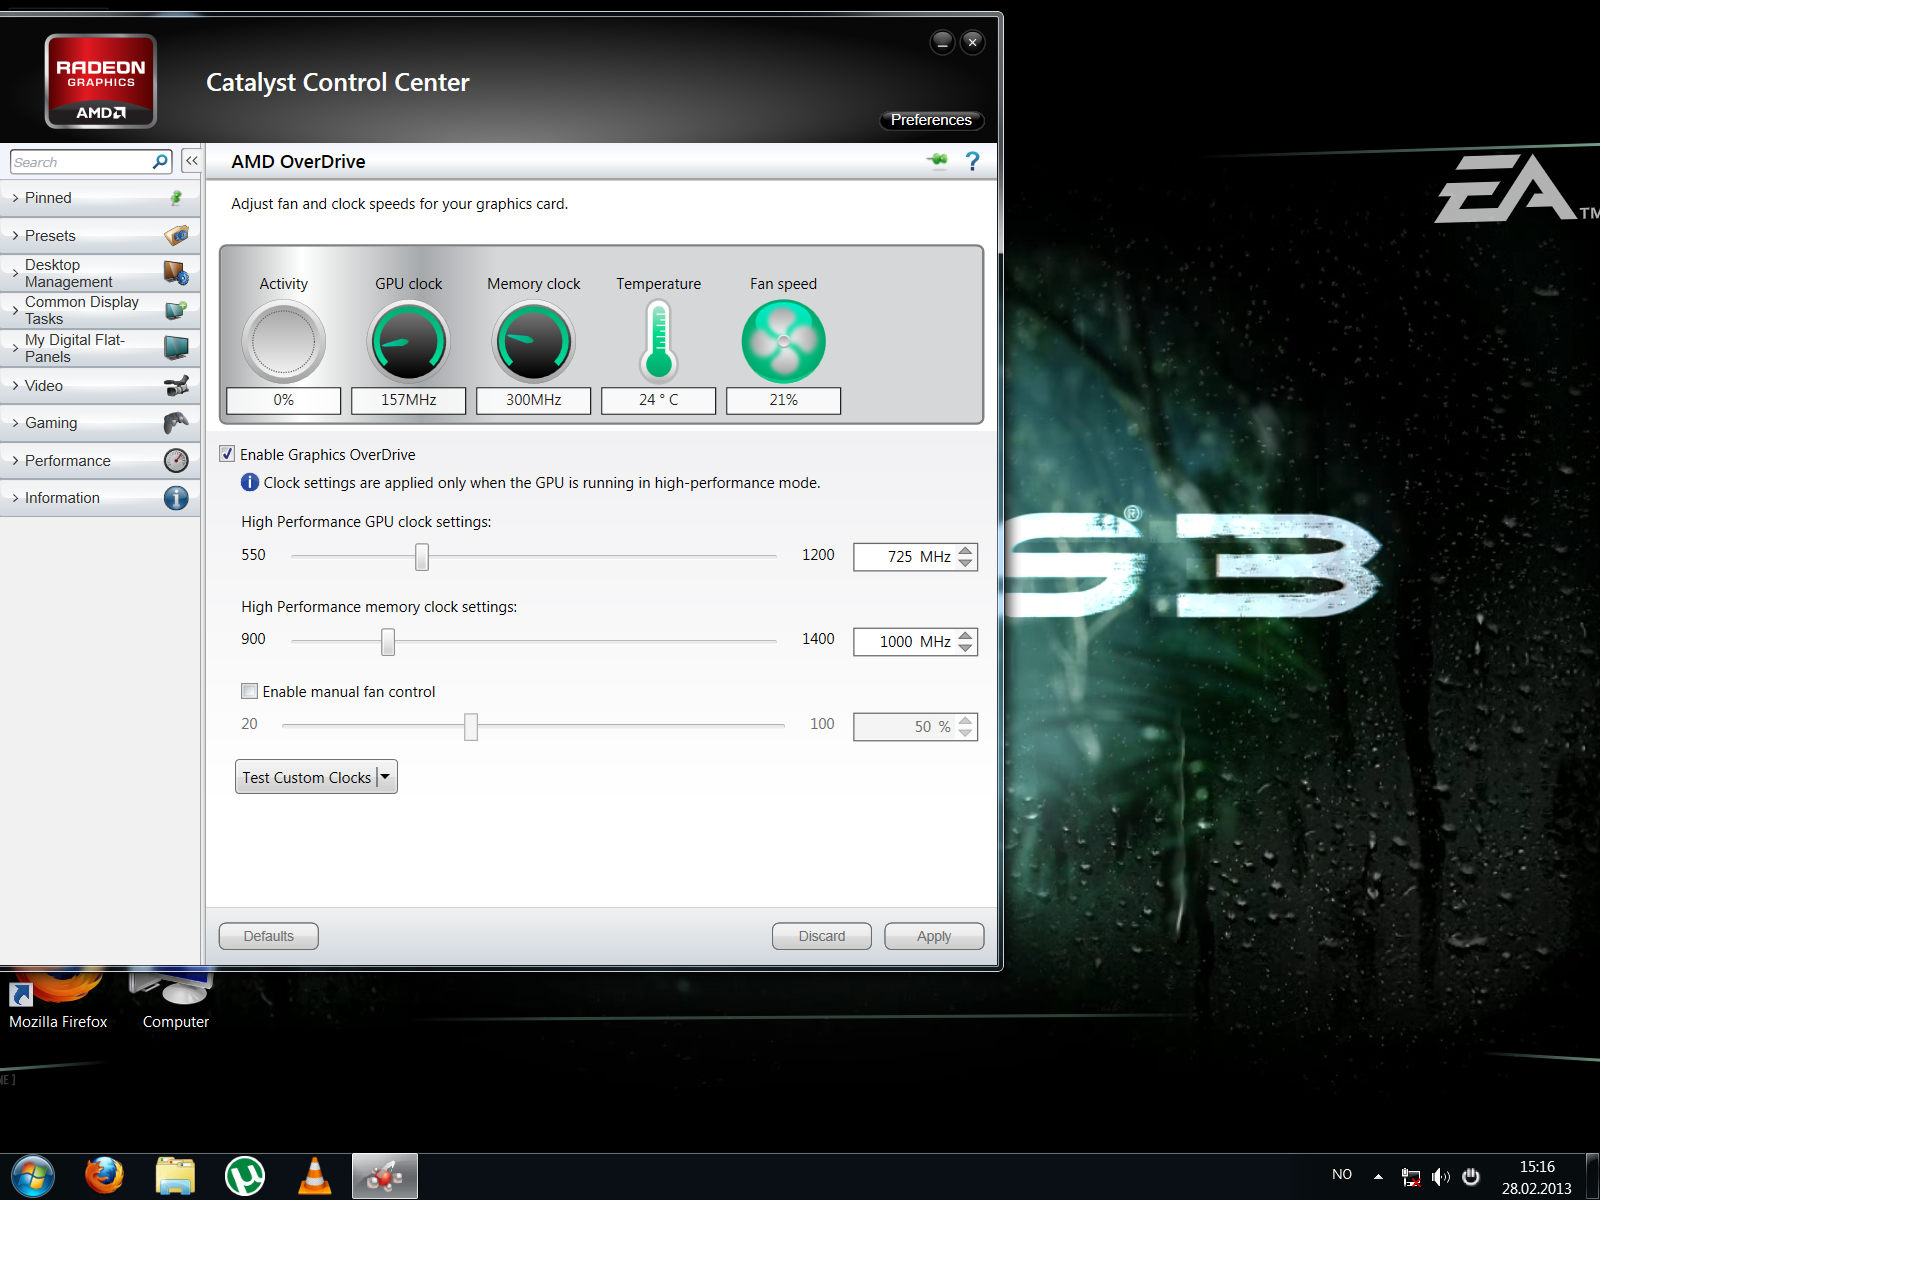Viewport: 1920px width, 1276px height.
Task: Show hidden tray icons arrow
Action: click(1378, 1177)
